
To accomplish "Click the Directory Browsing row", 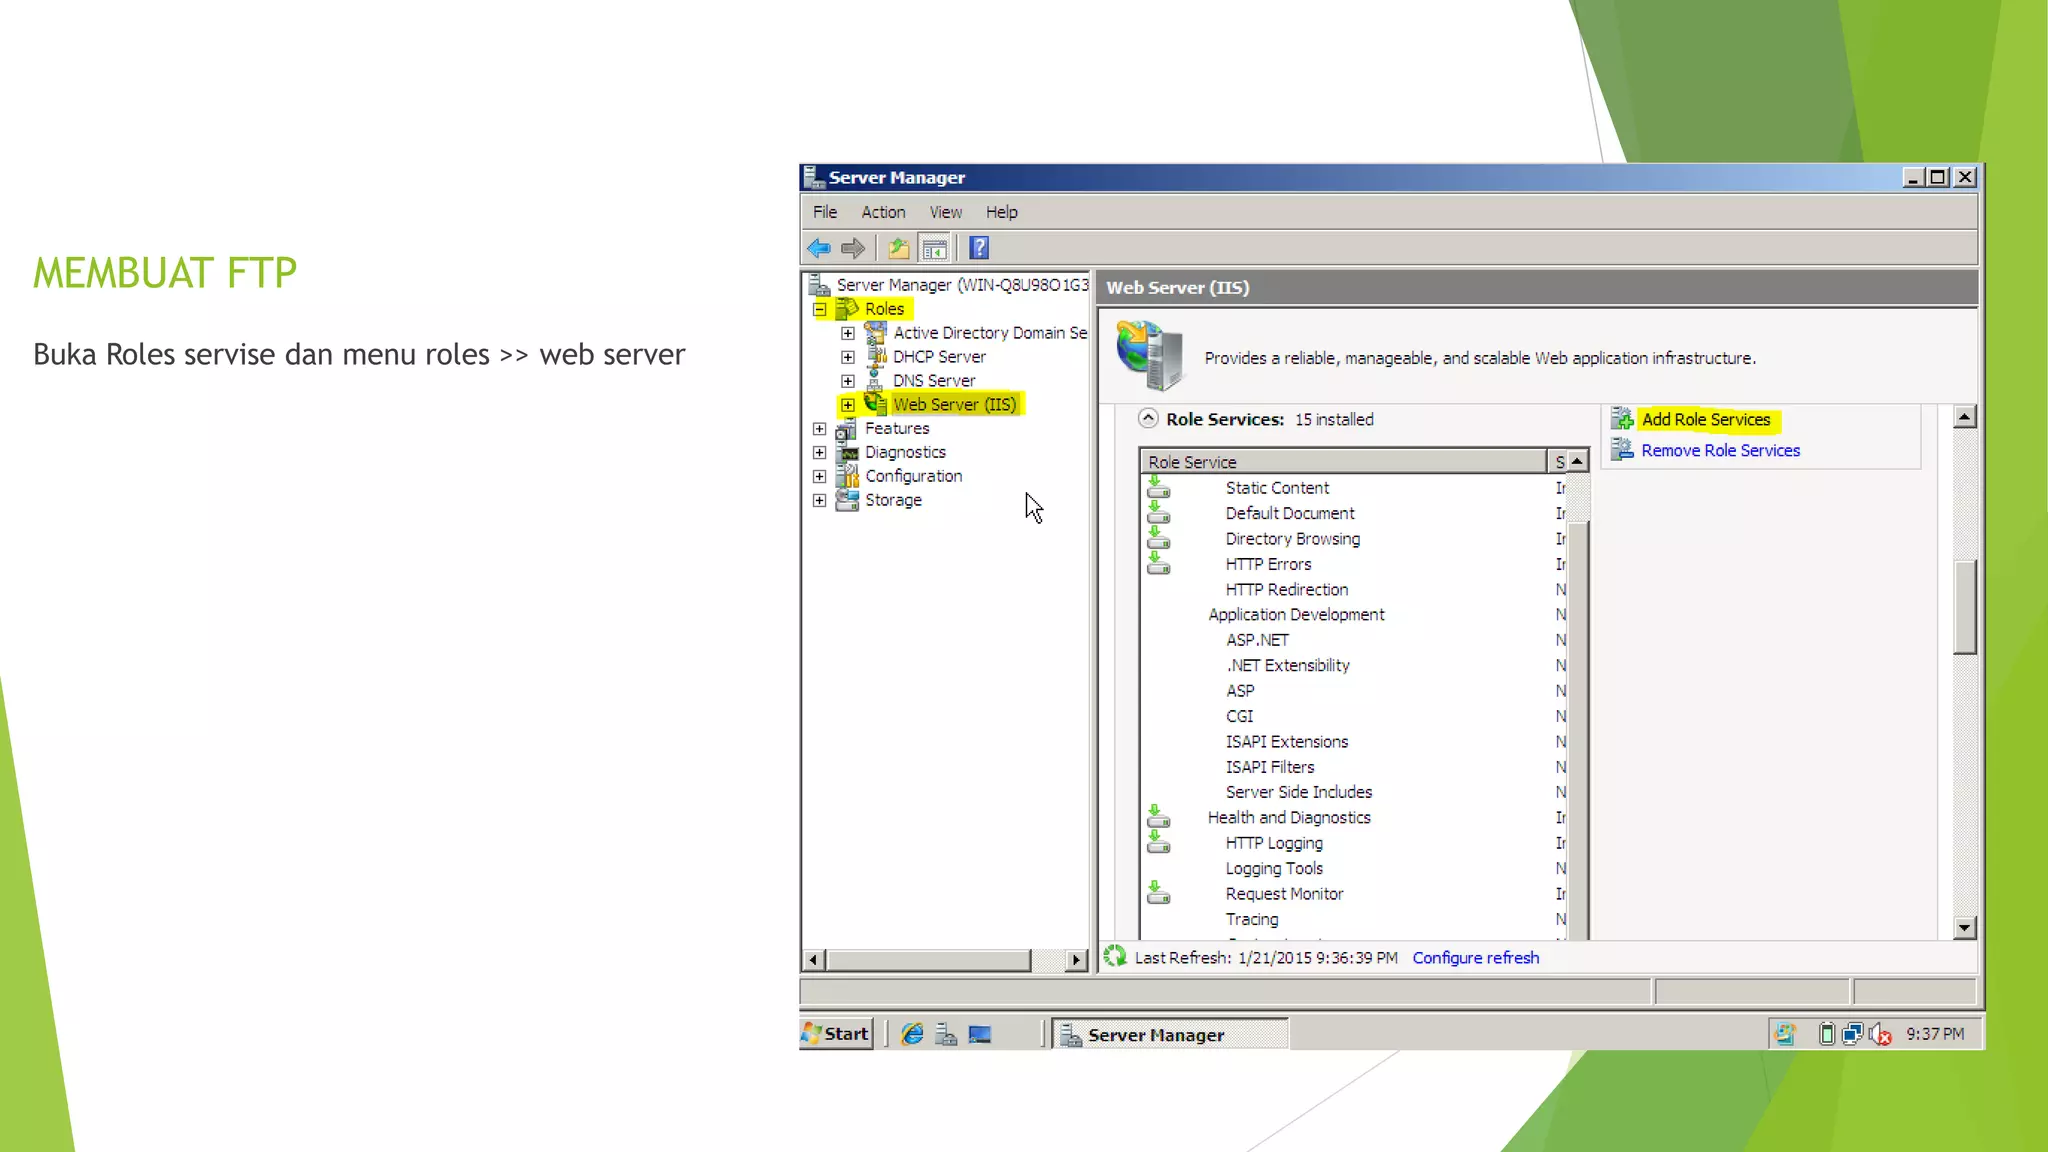I will coord(1355,538).
